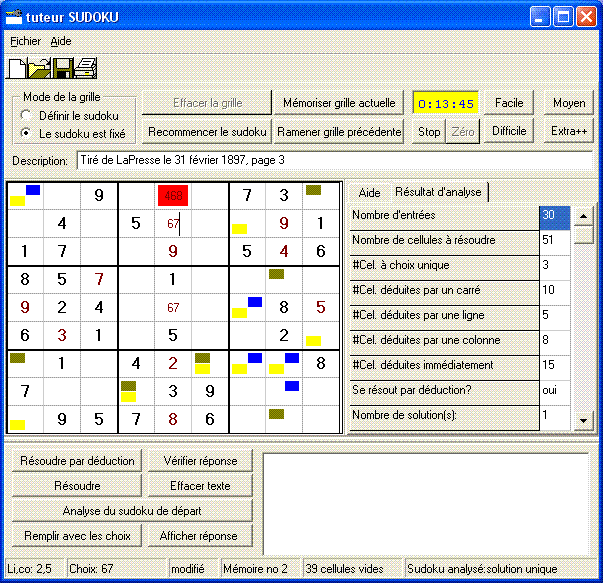Screen dimensions: 603x583
Task: Click Effacer texte button
Action: 200,486
